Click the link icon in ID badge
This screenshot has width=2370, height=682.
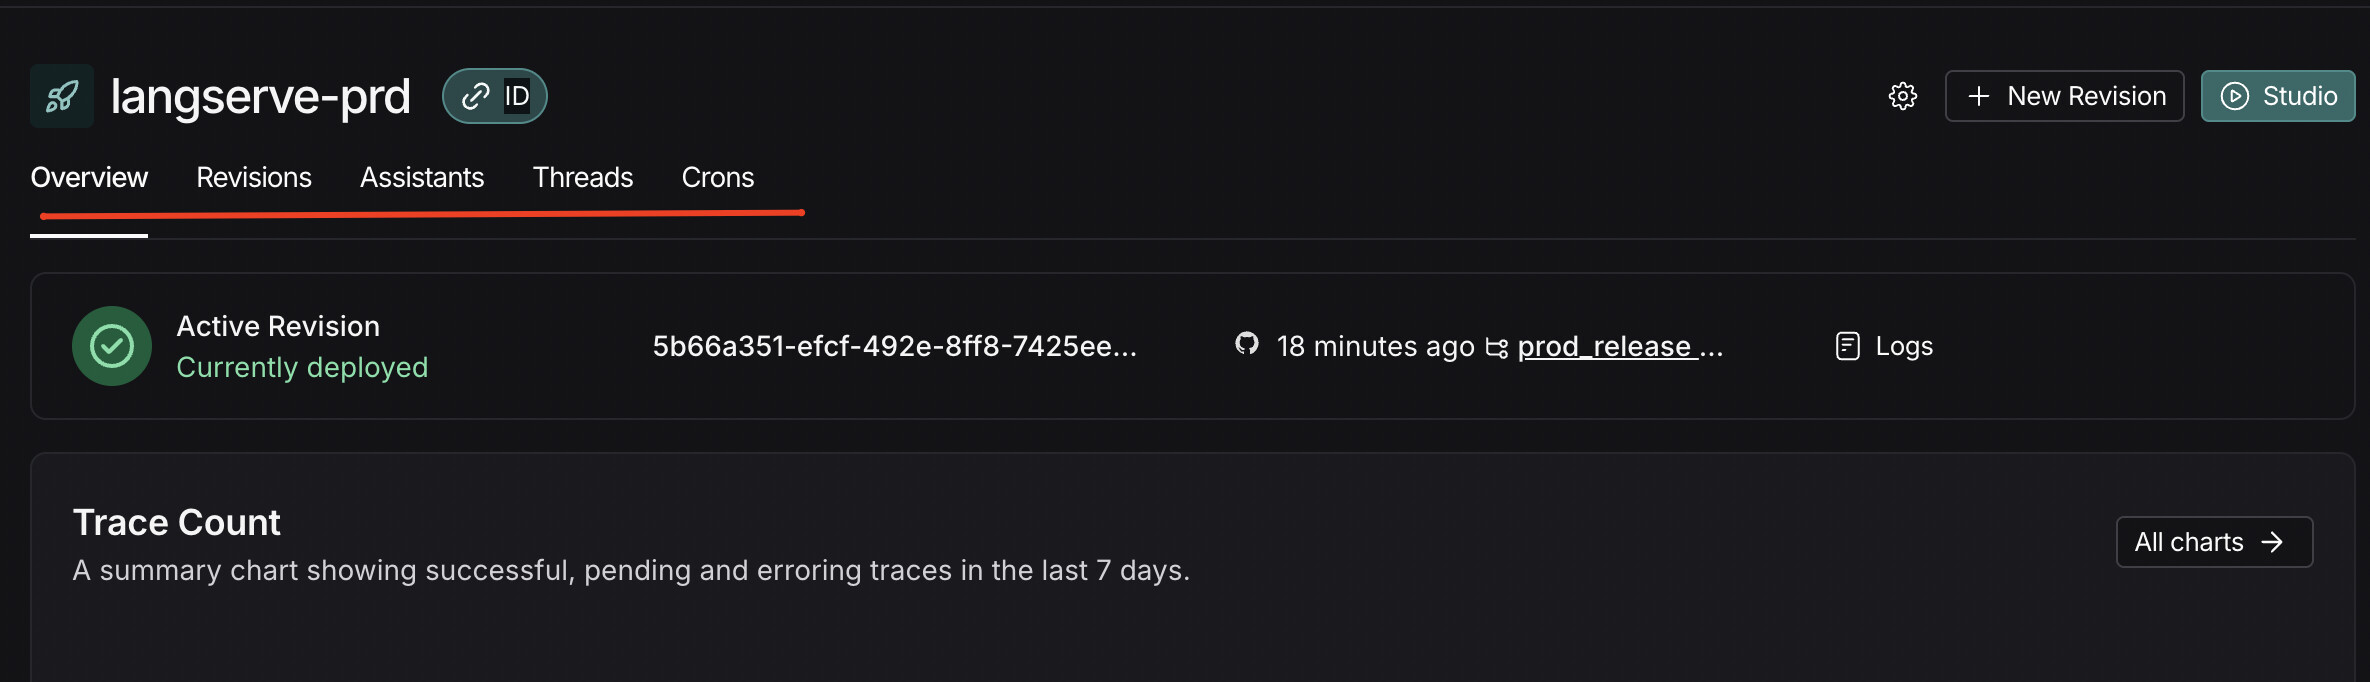[x=475, y=96]
